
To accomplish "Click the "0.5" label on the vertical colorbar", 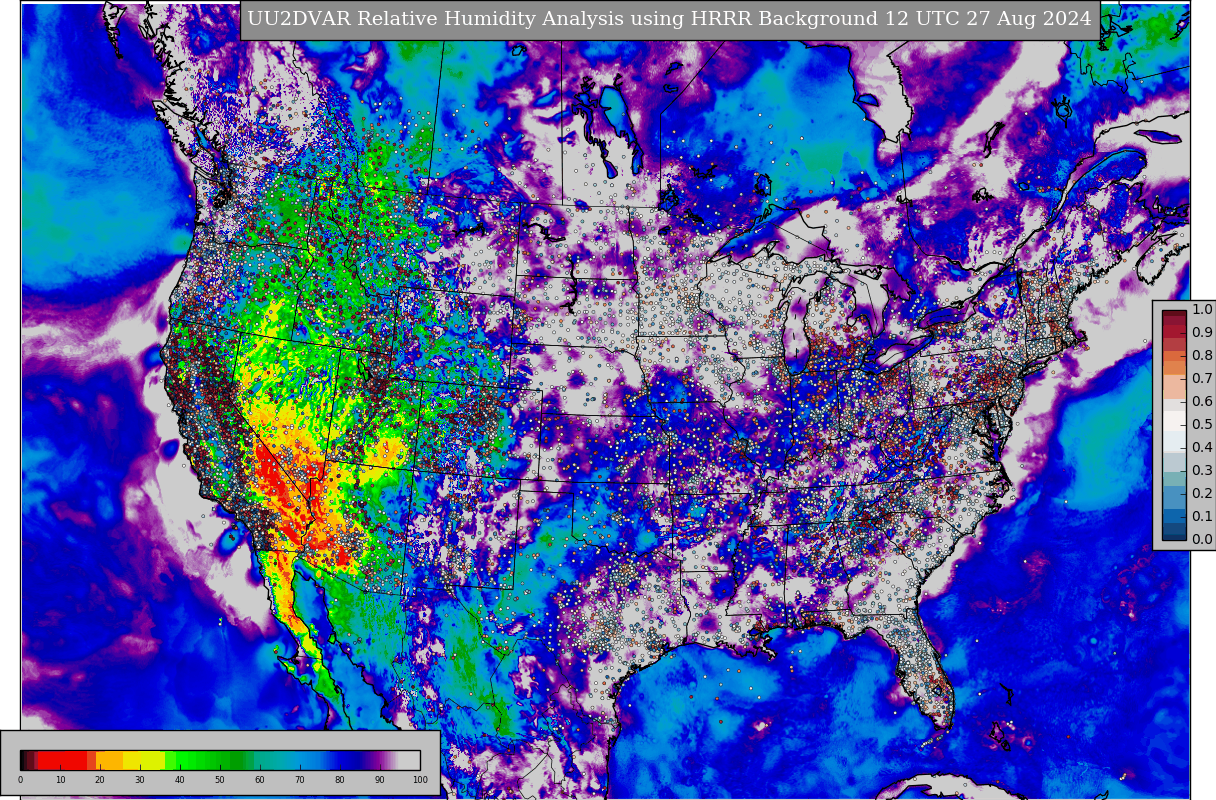I will coord(1202,425).
